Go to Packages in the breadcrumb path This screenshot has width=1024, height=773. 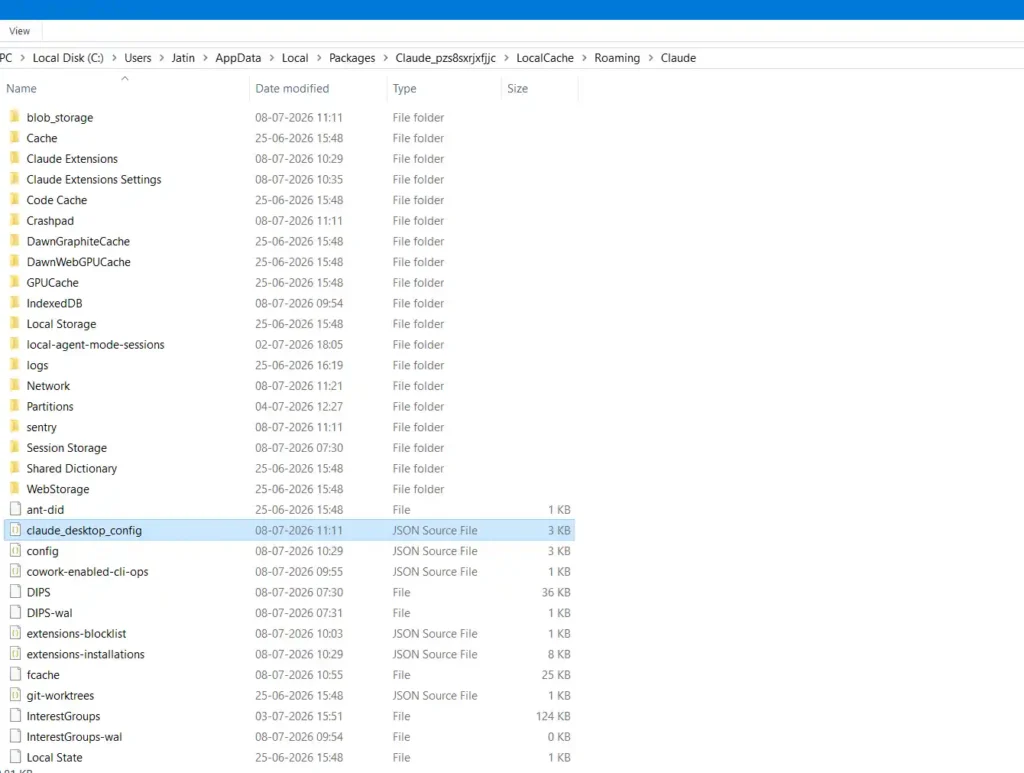coord(352,57)
